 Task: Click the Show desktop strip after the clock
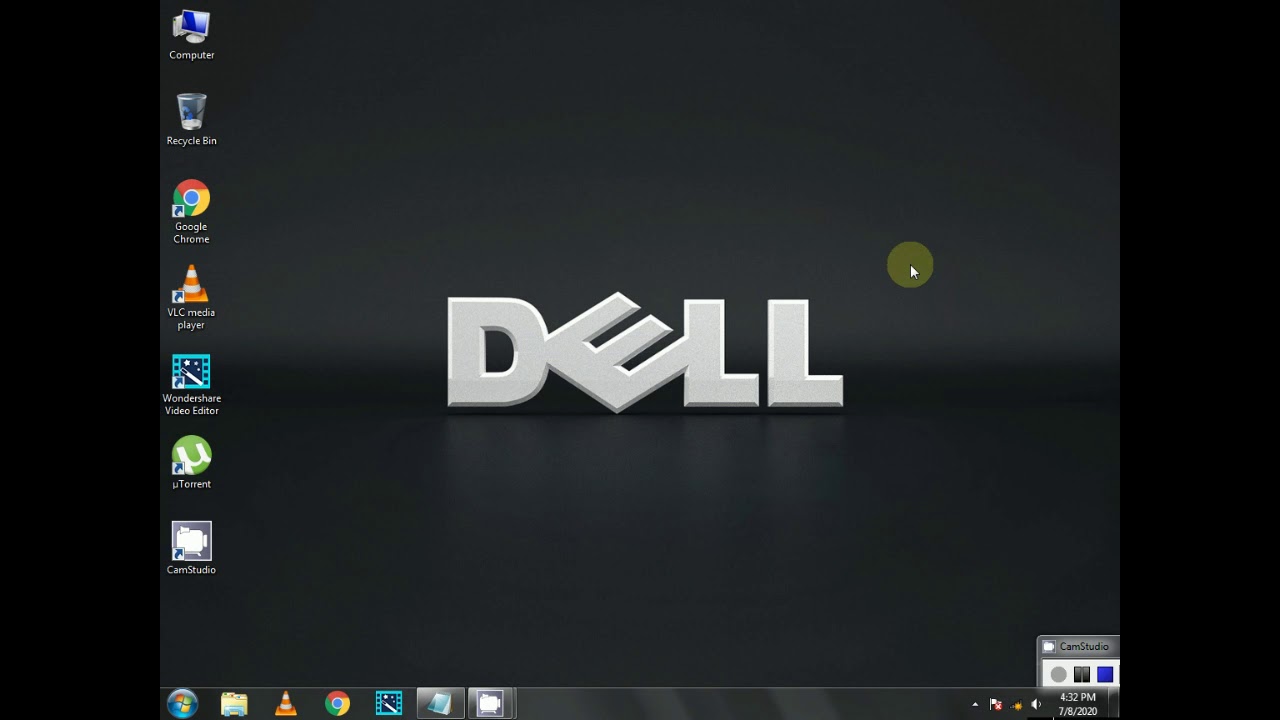(1113, 704)
